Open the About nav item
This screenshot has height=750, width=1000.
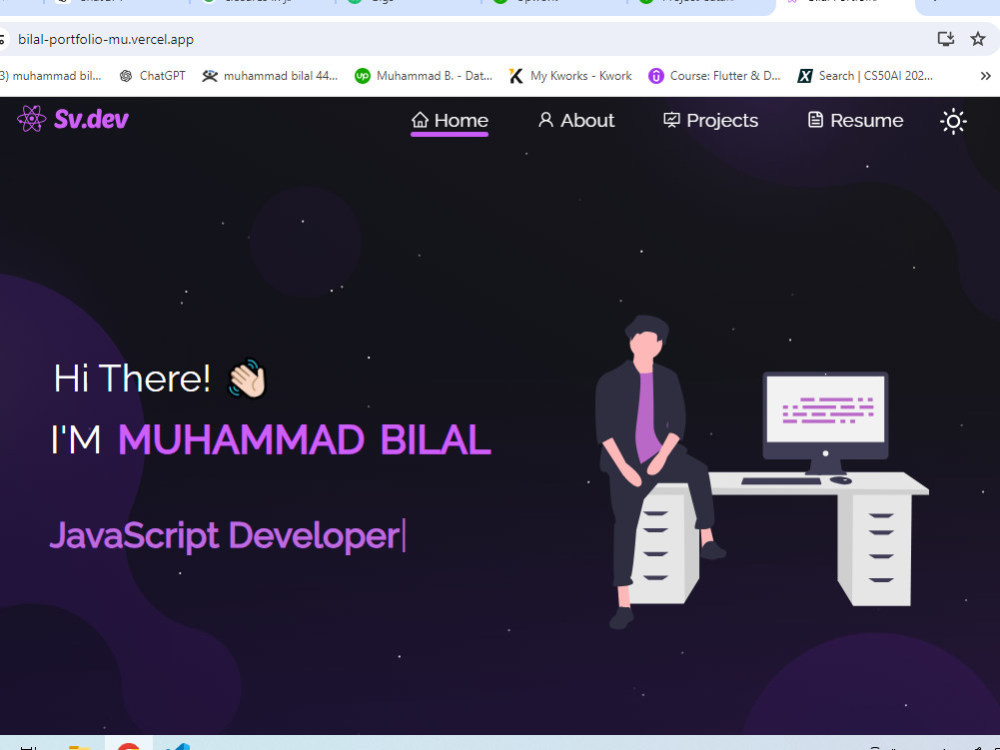576,121
